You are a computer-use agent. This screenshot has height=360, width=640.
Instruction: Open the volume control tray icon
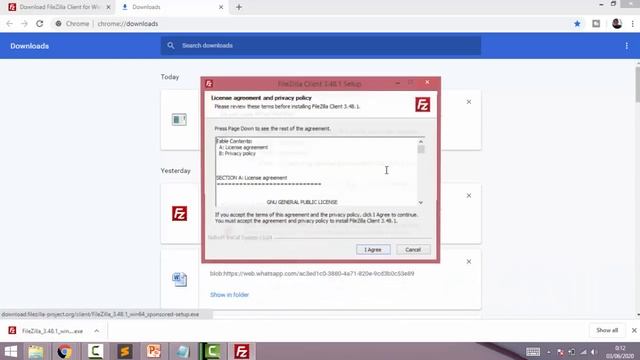[594, 352]
